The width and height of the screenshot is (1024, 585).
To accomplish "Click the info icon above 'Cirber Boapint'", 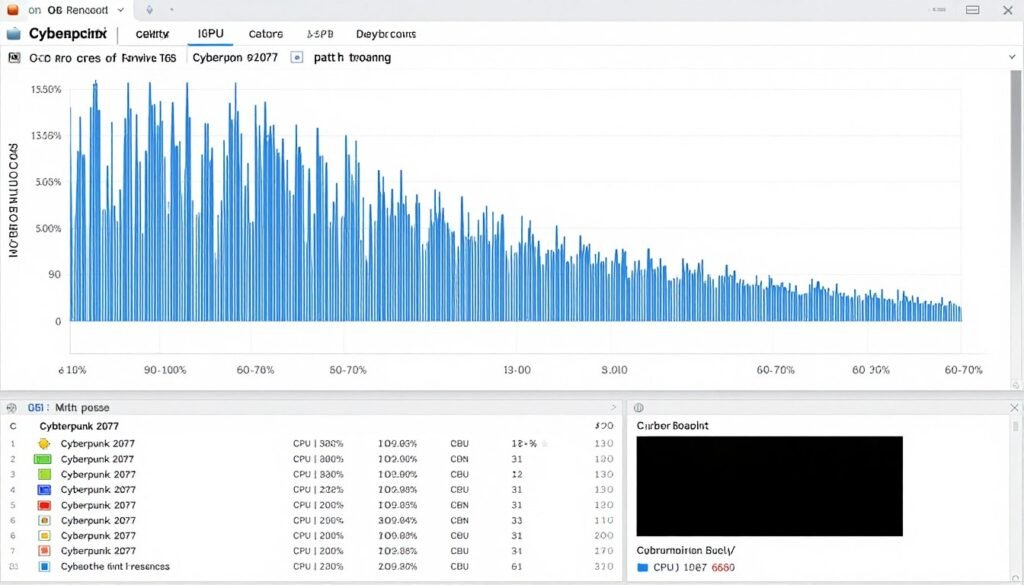I will point(639,407).
